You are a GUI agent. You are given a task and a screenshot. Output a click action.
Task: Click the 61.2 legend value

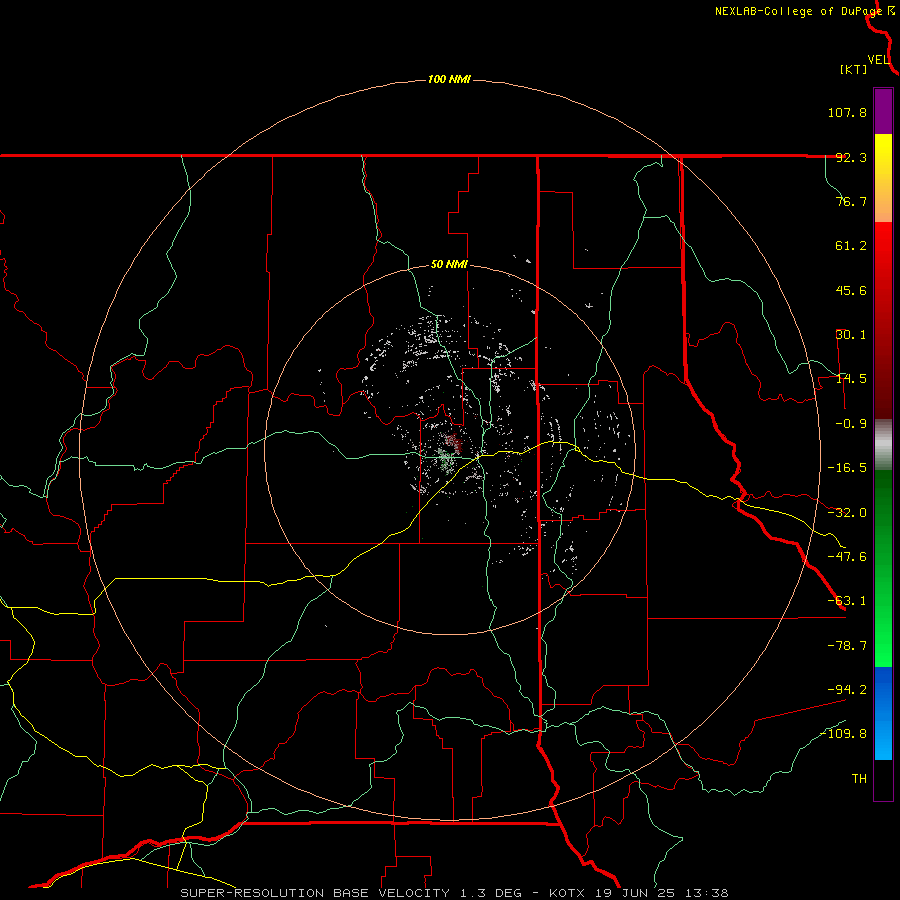tap(851, 246)
